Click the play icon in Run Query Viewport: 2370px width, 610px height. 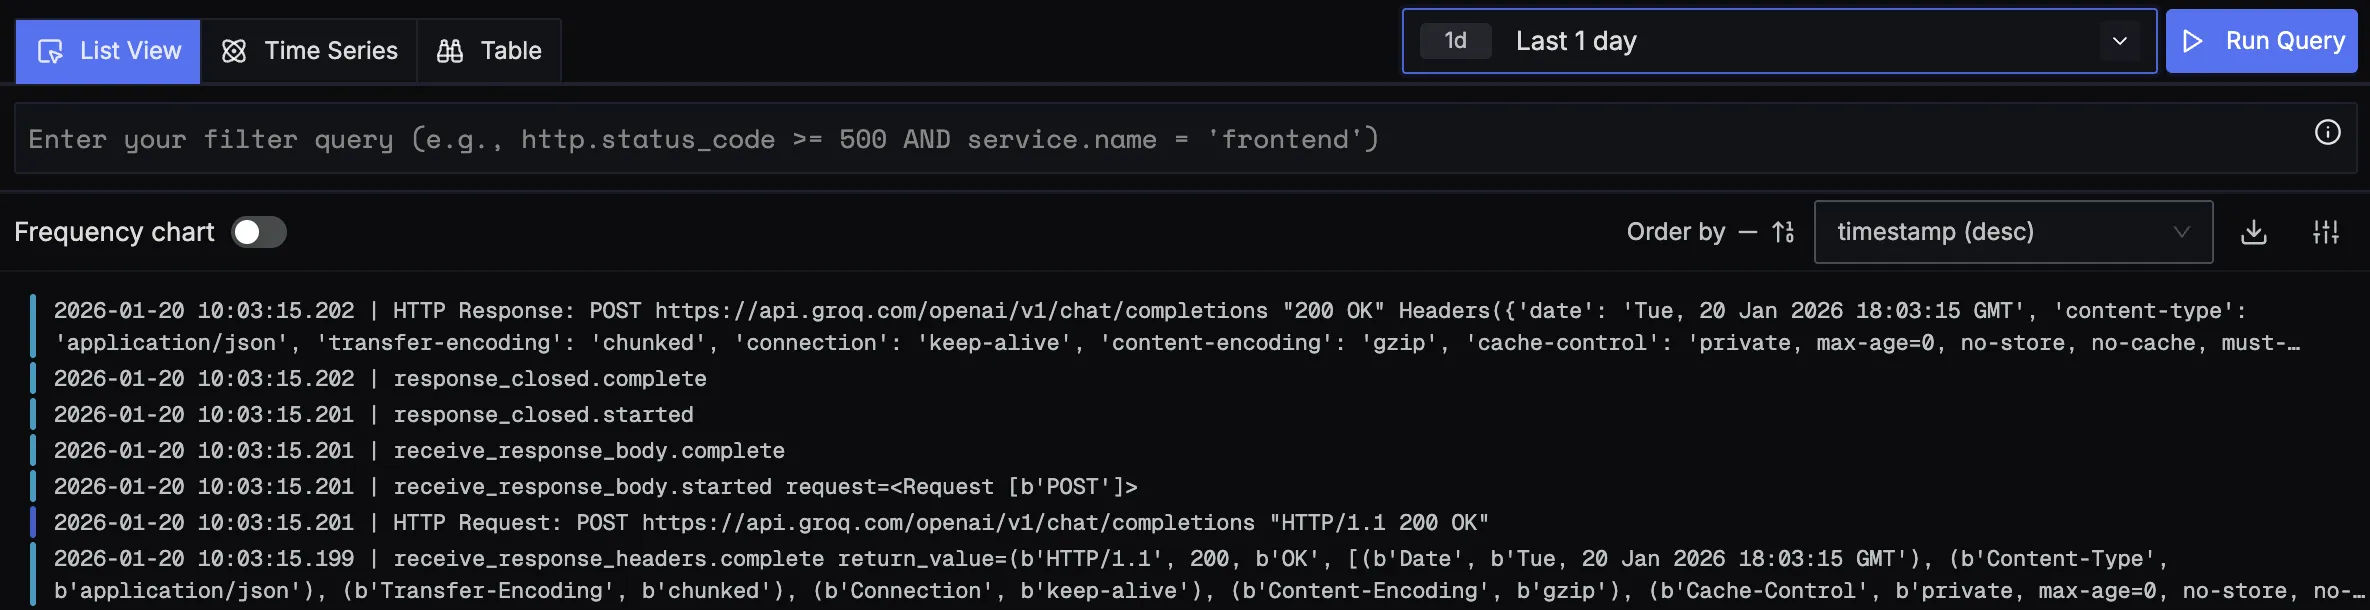click(x=2193, y=41)
